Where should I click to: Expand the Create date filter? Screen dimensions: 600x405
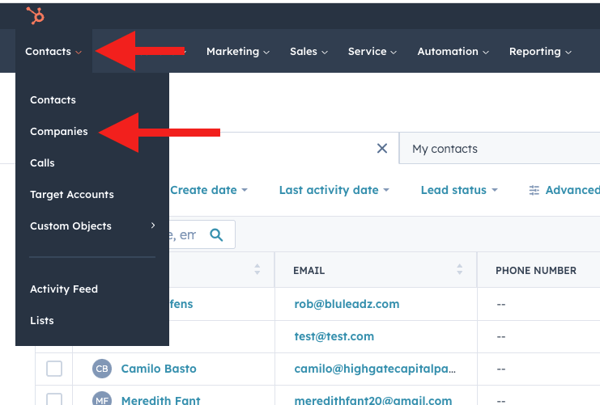point(209,190)
